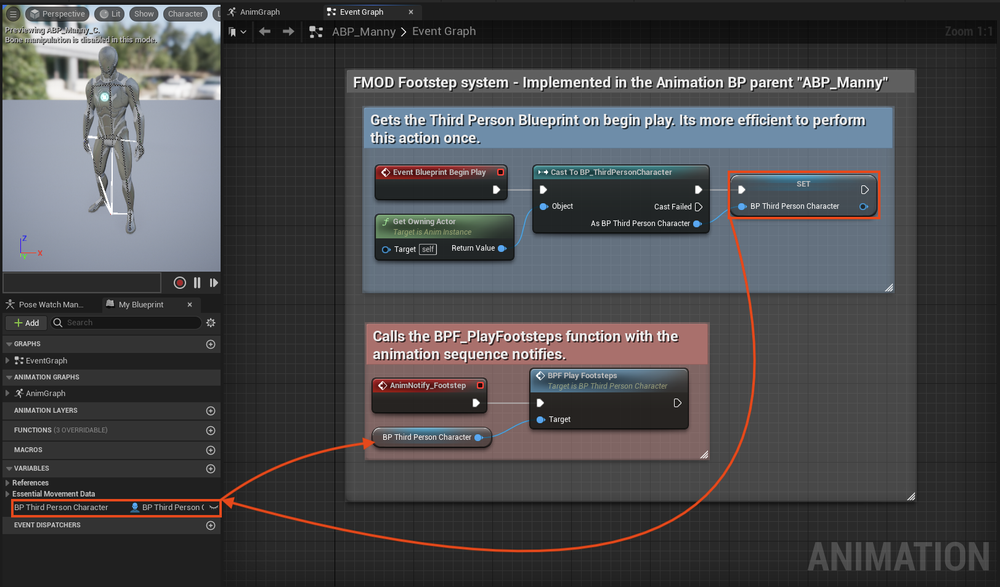Add new event dispatcher plus icon
This screenshot has height=587, width=1000.
[x=210, y=525]
